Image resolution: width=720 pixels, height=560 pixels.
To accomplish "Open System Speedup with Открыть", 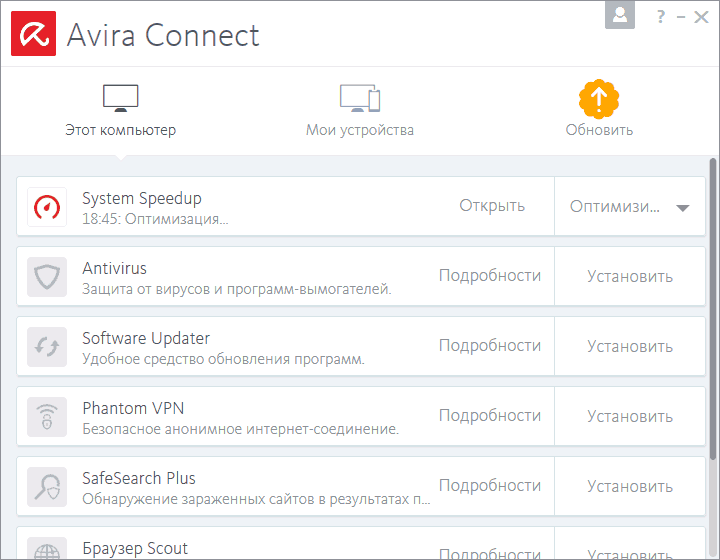I will (492, 206).
